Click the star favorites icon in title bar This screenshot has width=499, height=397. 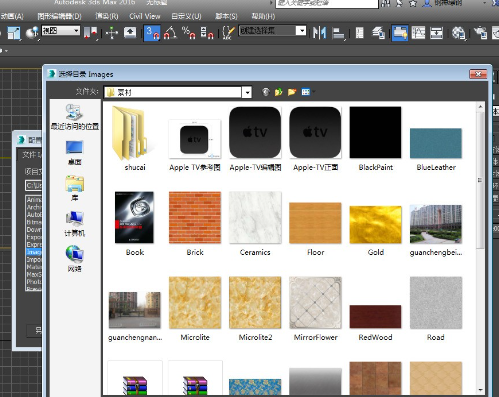tap(413, 3)
